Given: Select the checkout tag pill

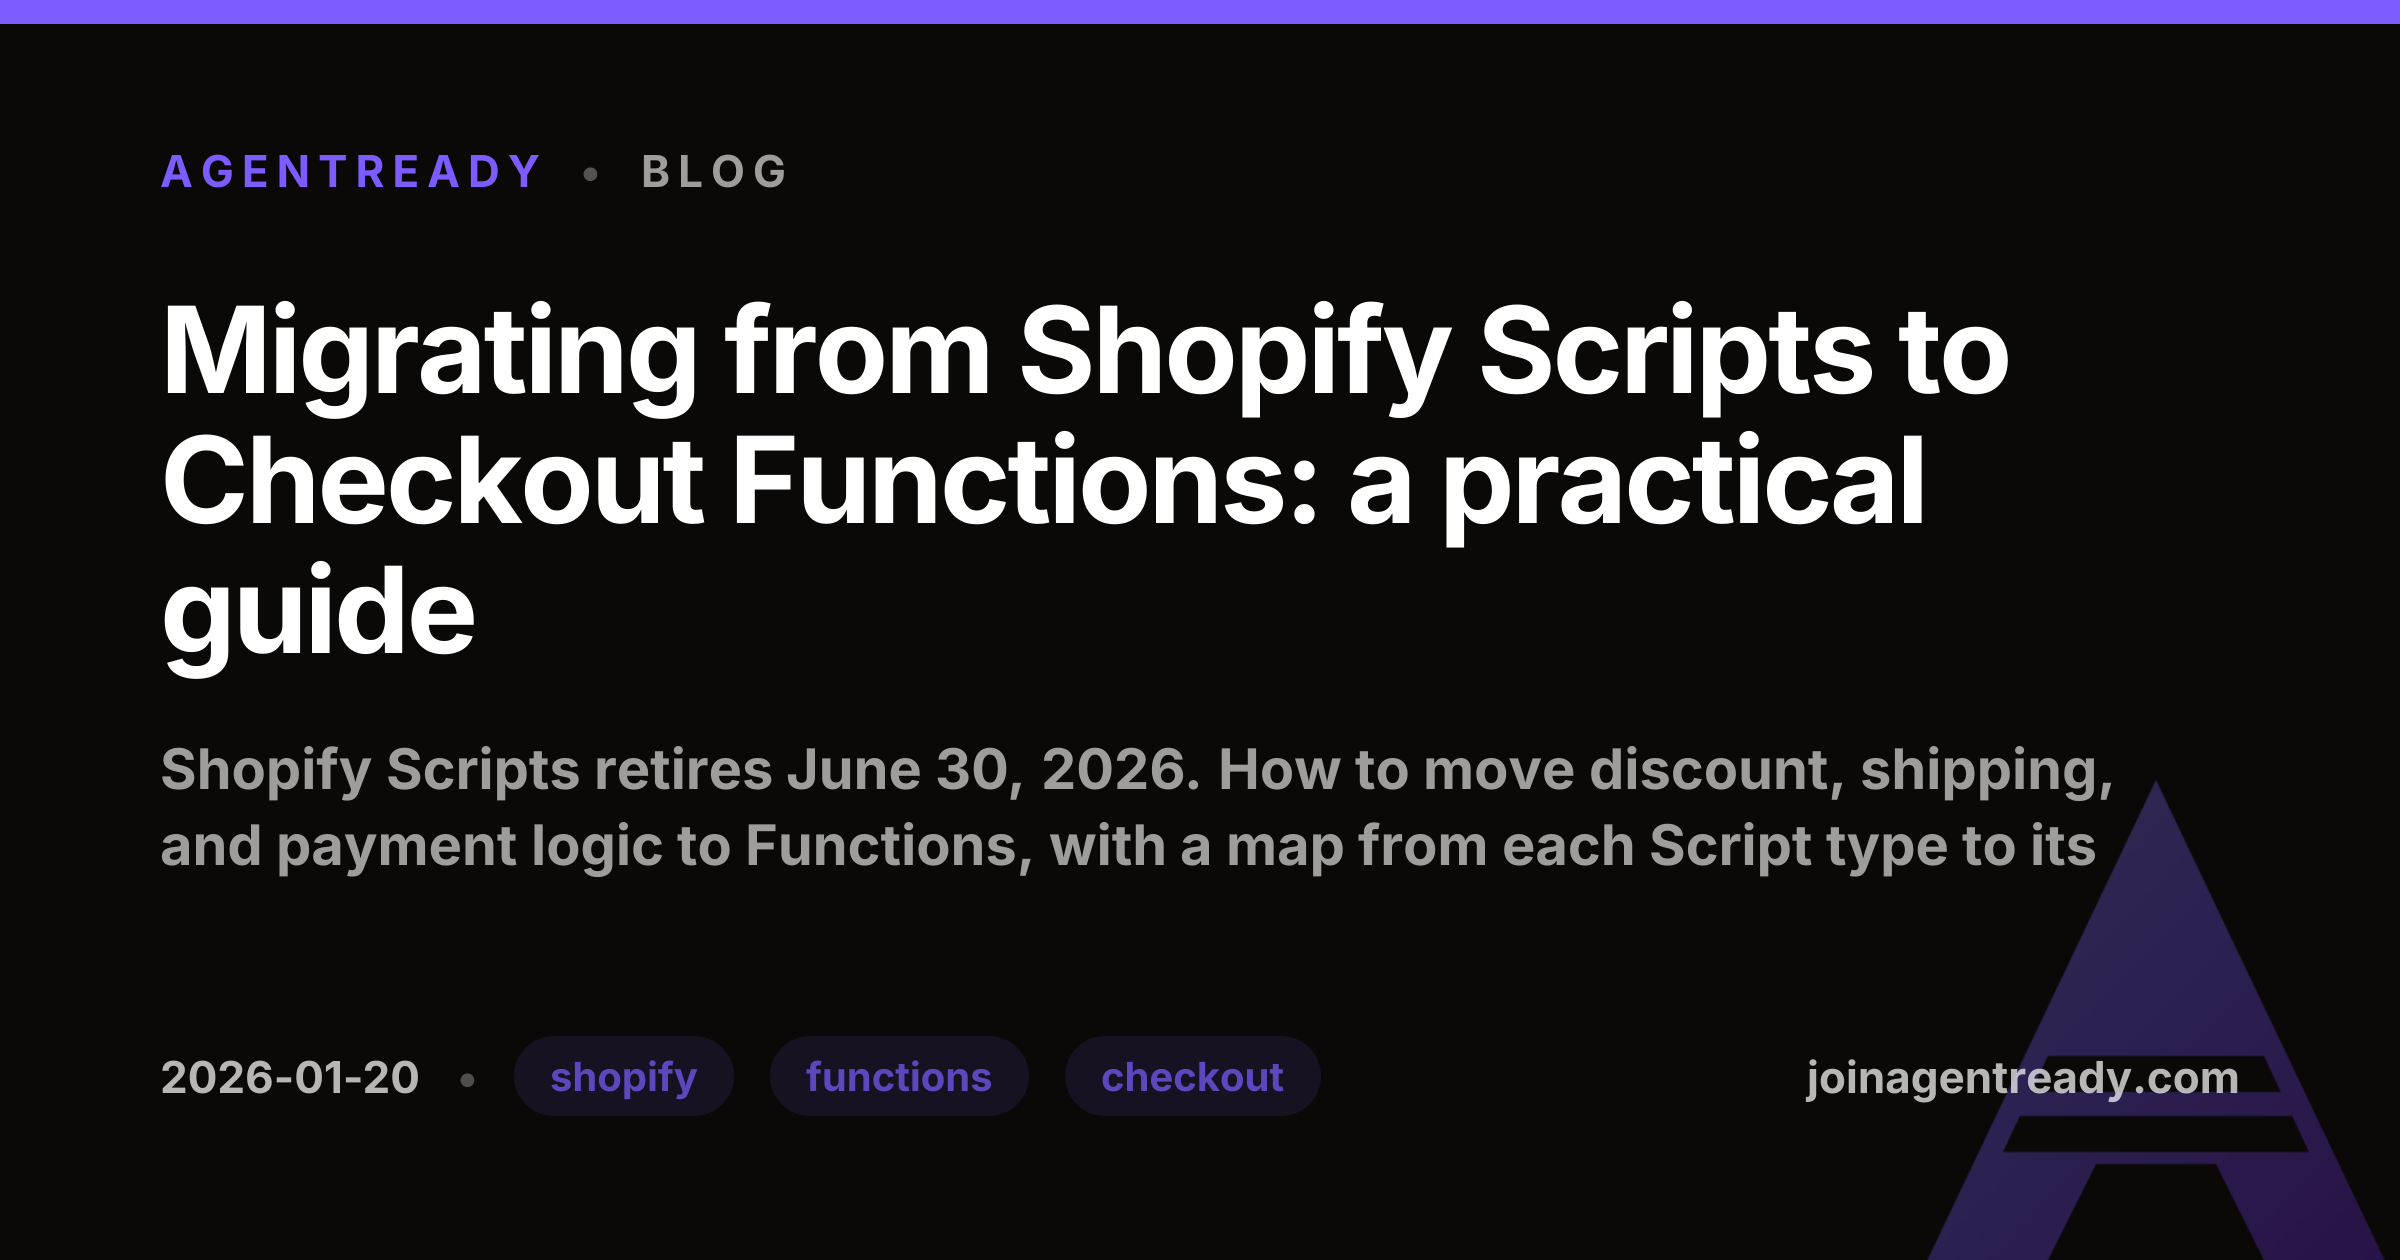Looking at the screenshot, I should (1192, 1076).
